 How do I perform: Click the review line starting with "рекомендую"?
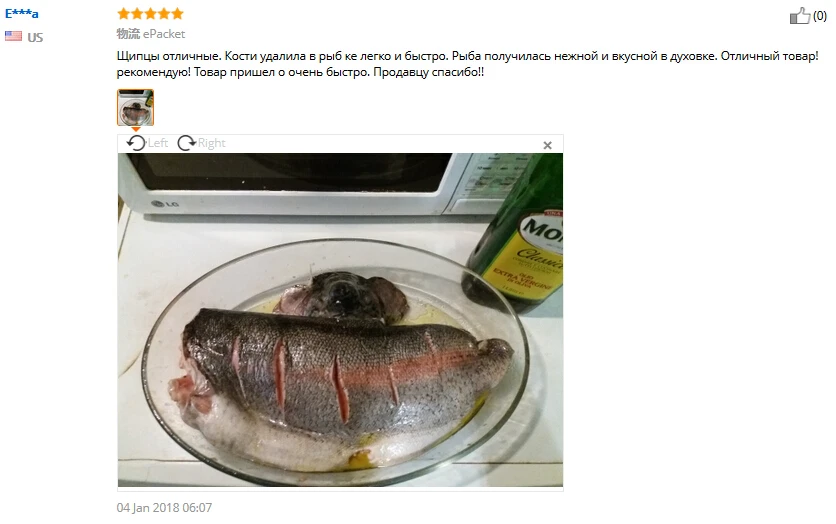pos(300,72)
